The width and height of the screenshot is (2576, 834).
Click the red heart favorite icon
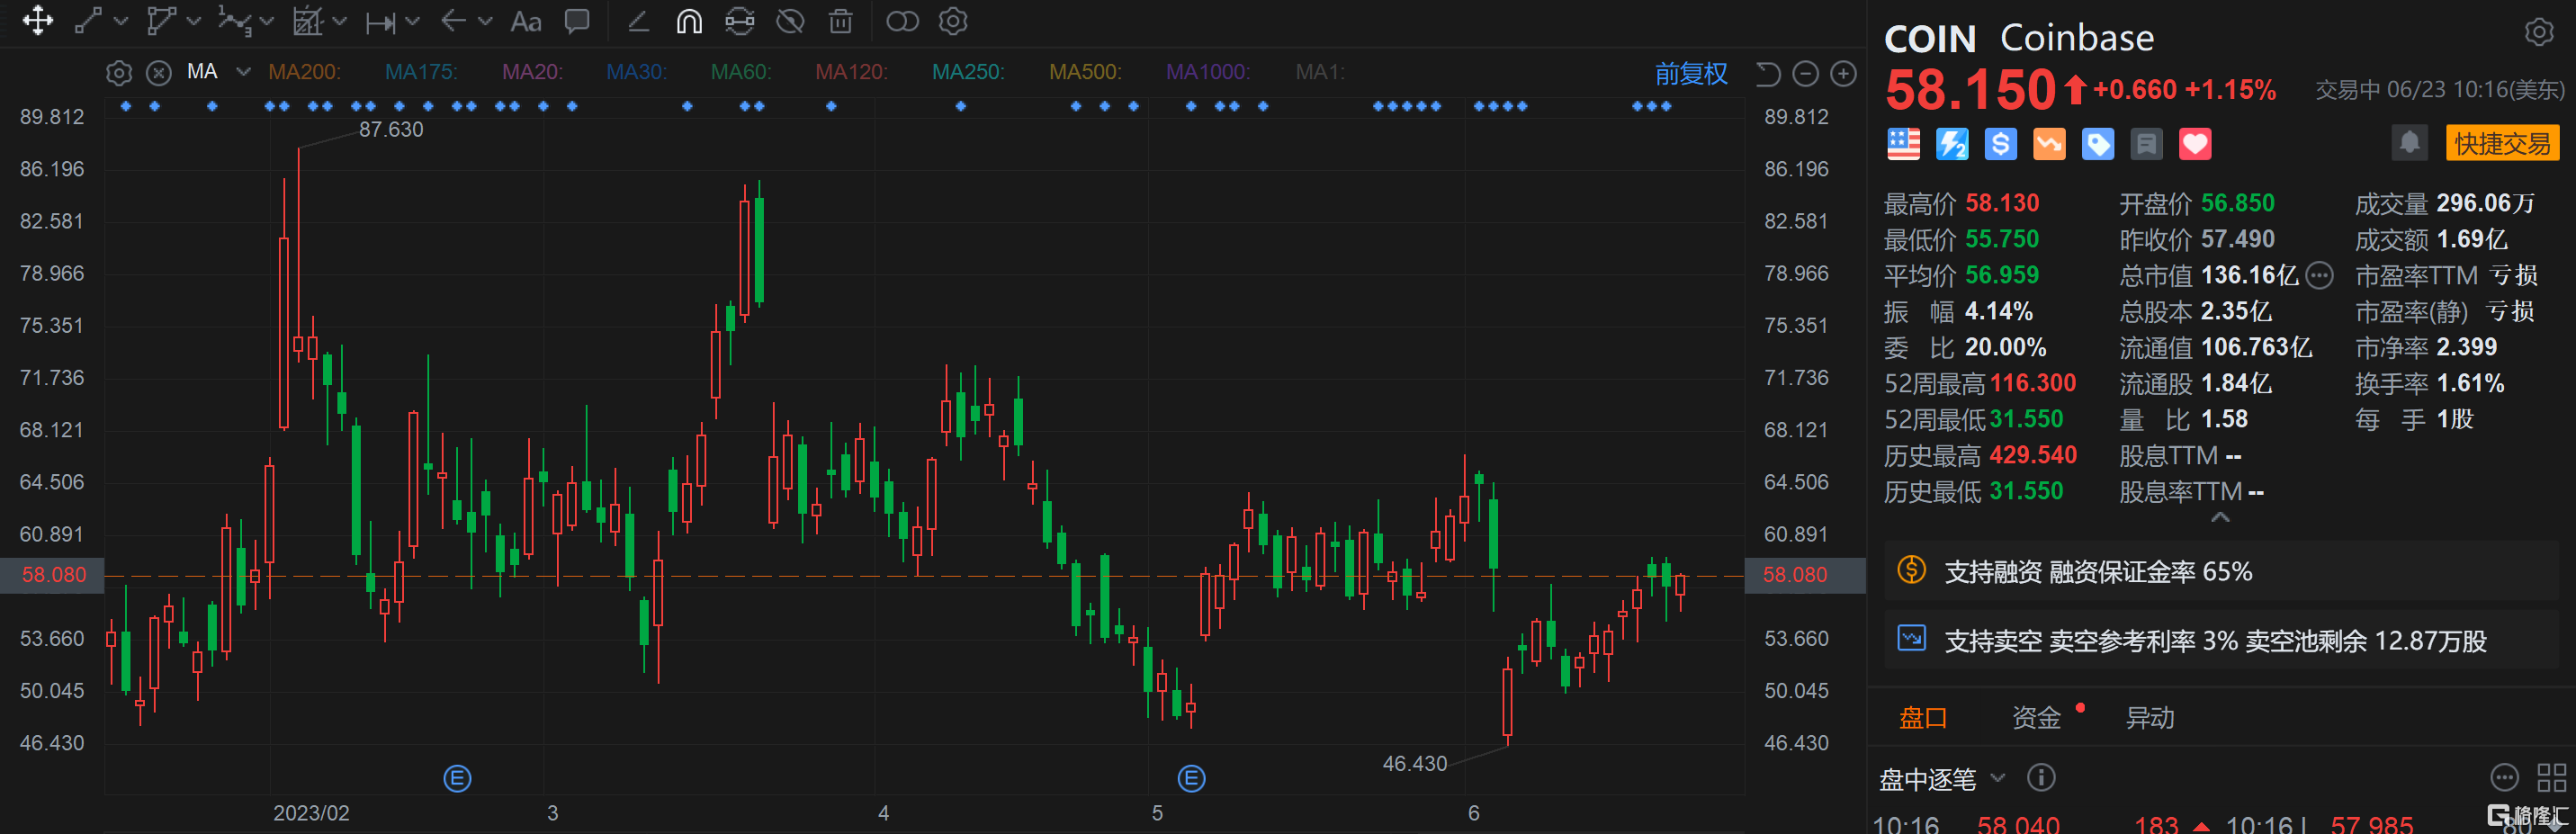point(2195,144)
